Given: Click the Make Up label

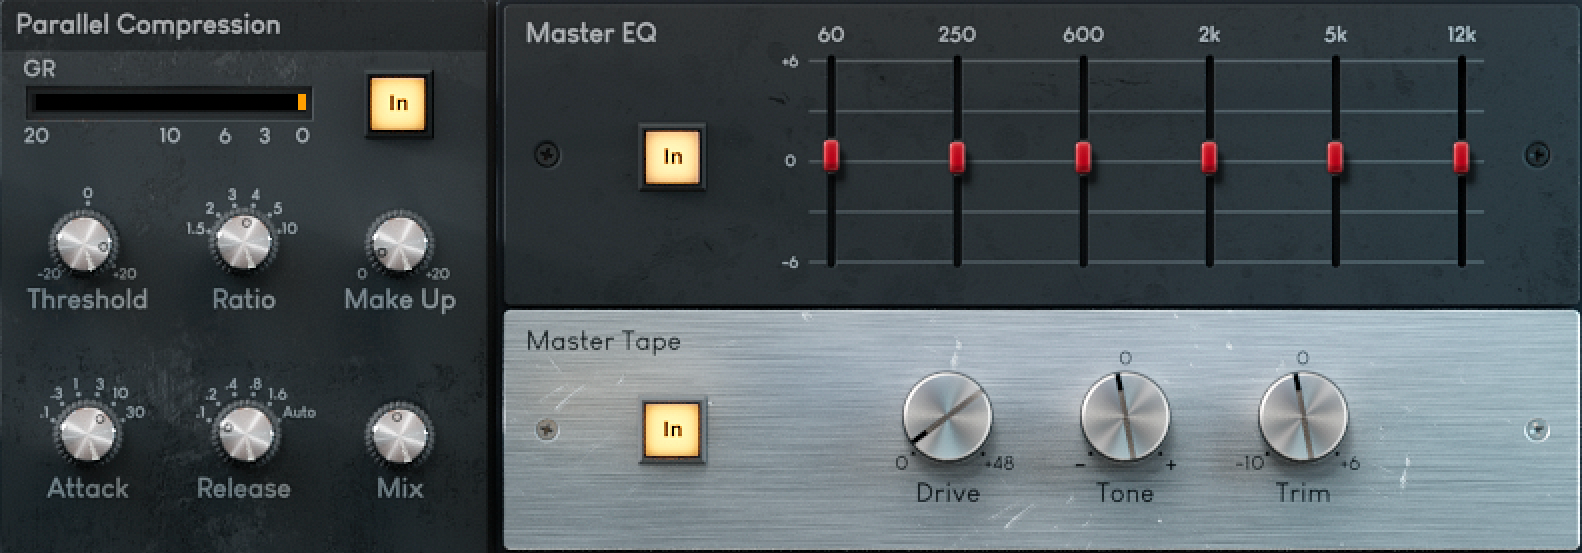Looking at the screenshot, I should click(x=400, y=300).
